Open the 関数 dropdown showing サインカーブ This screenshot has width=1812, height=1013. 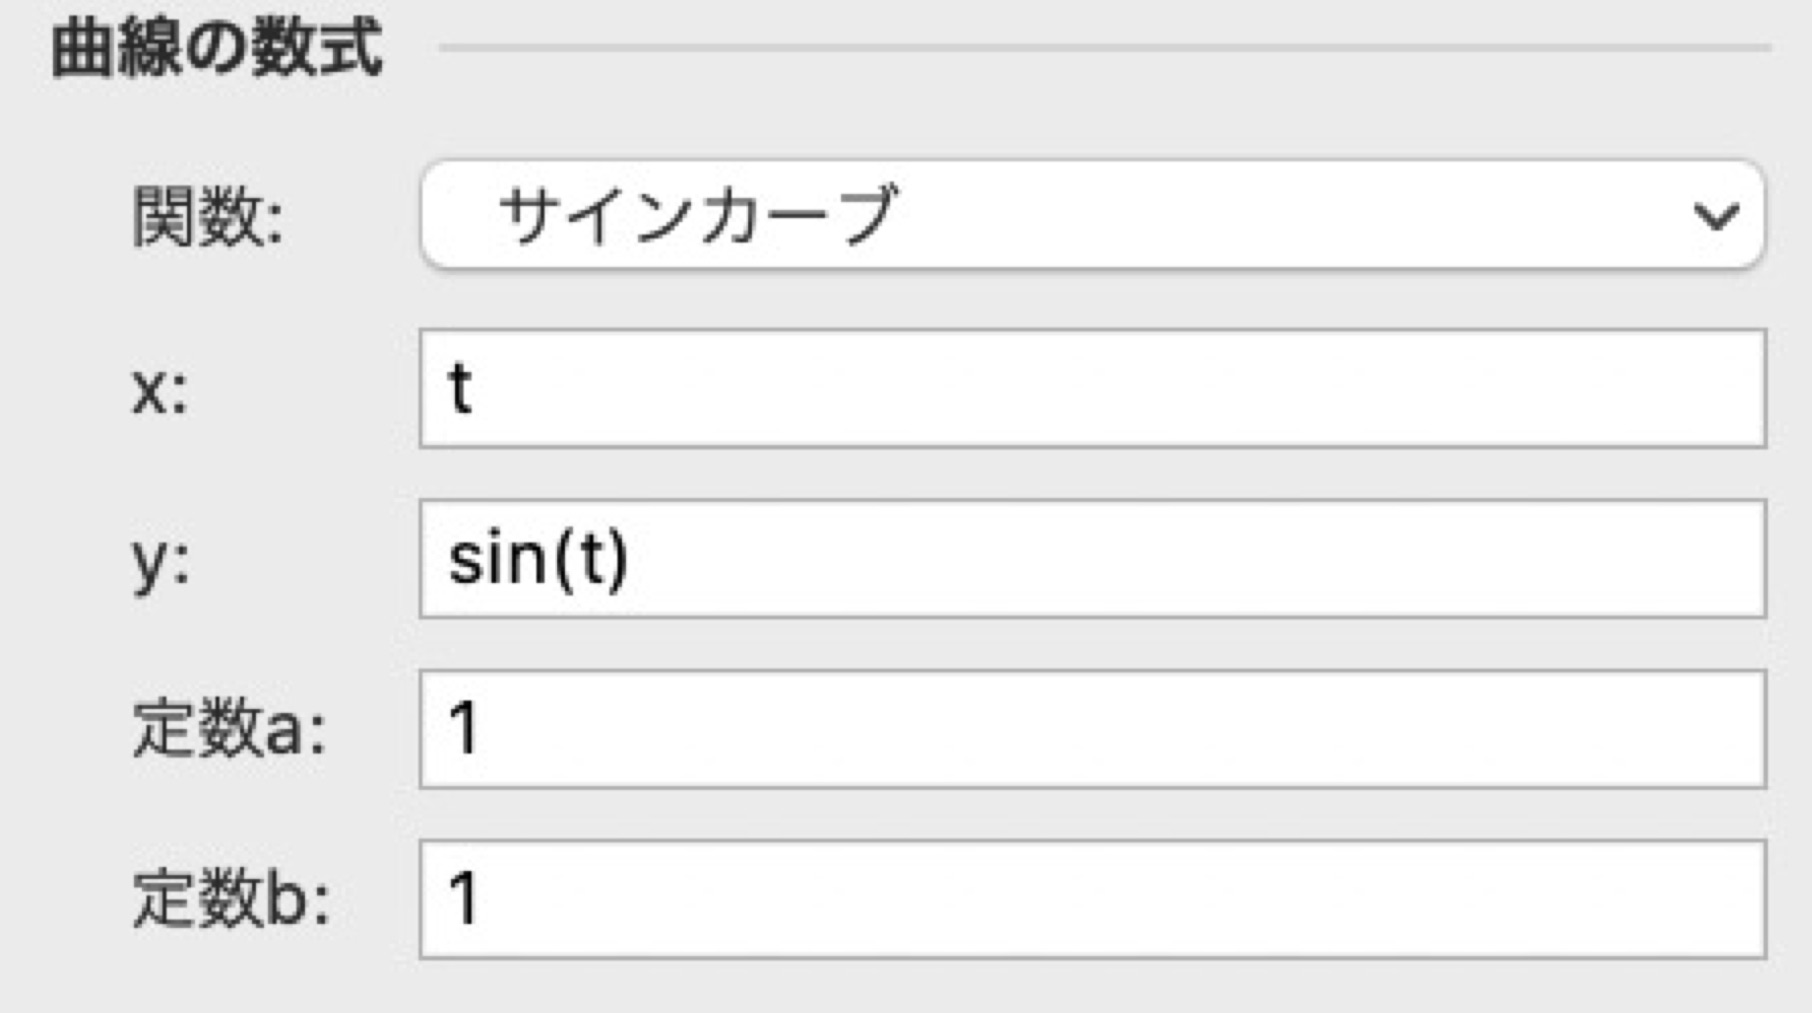1092,216
